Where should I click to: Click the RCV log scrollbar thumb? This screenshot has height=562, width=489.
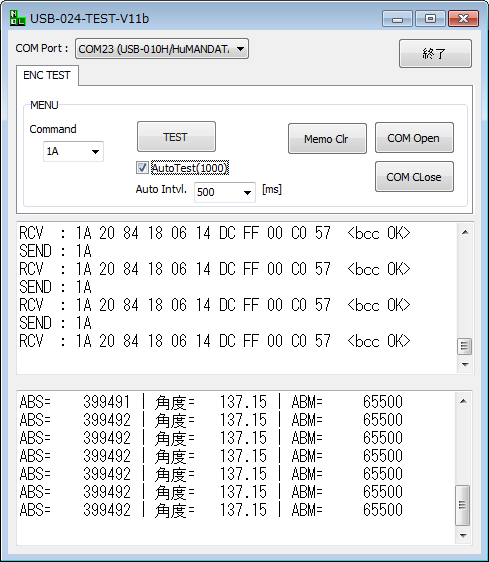pyautogui.click(x=465, y=346)
